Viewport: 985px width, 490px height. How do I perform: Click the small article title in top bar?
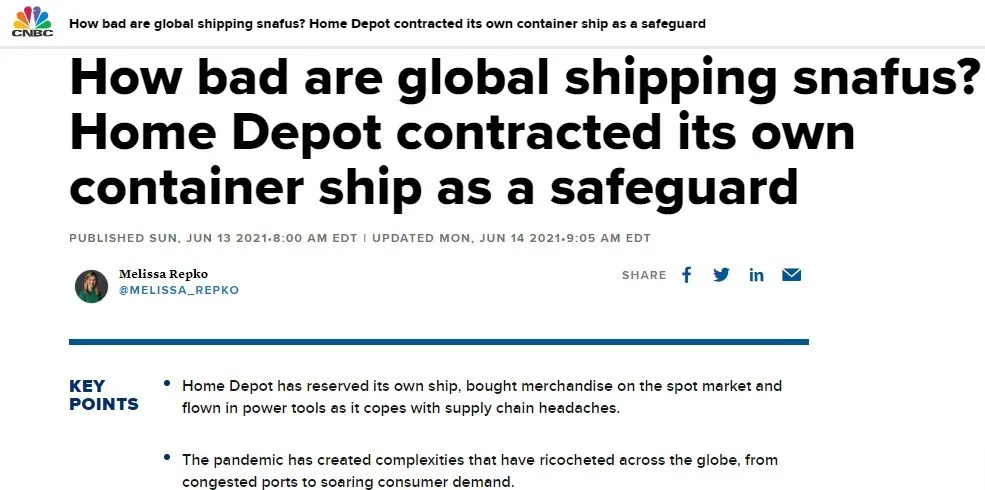(387, 23)
